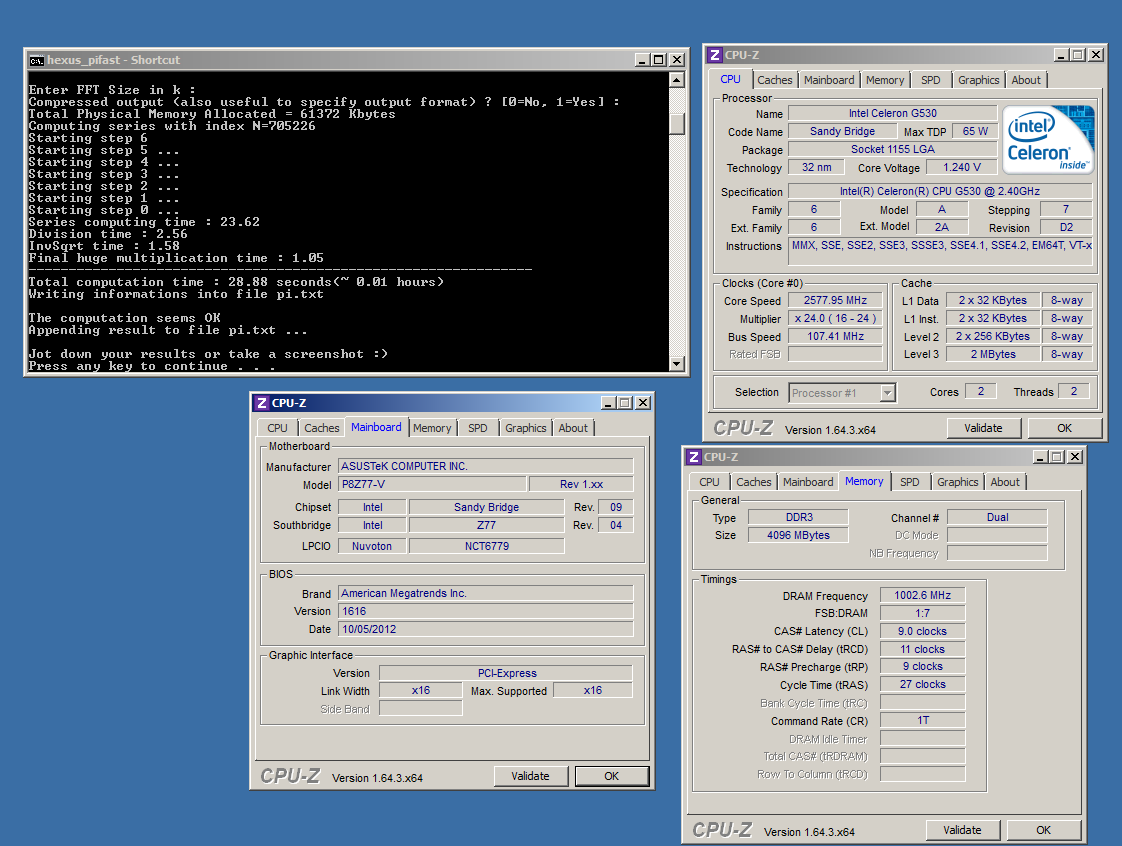Open About tab in CPU window
1122x846 pixels.
[x=1026, y=80]
